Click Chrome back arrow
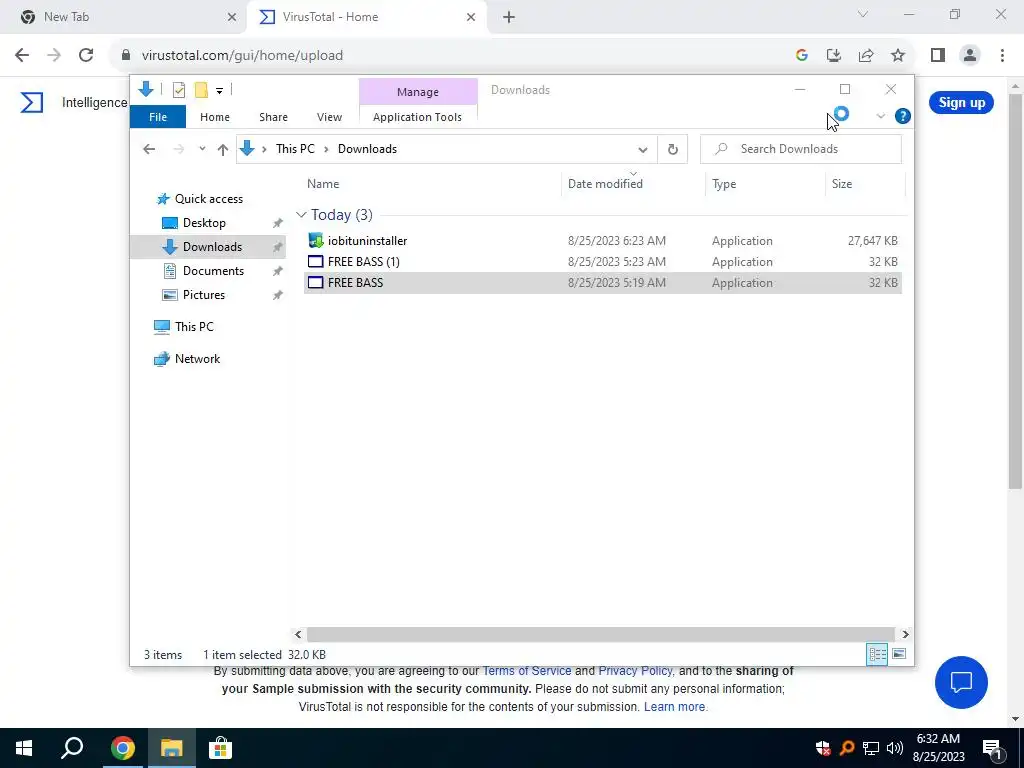Screen dimensions: 1024x768 click(x=22, y=56)
